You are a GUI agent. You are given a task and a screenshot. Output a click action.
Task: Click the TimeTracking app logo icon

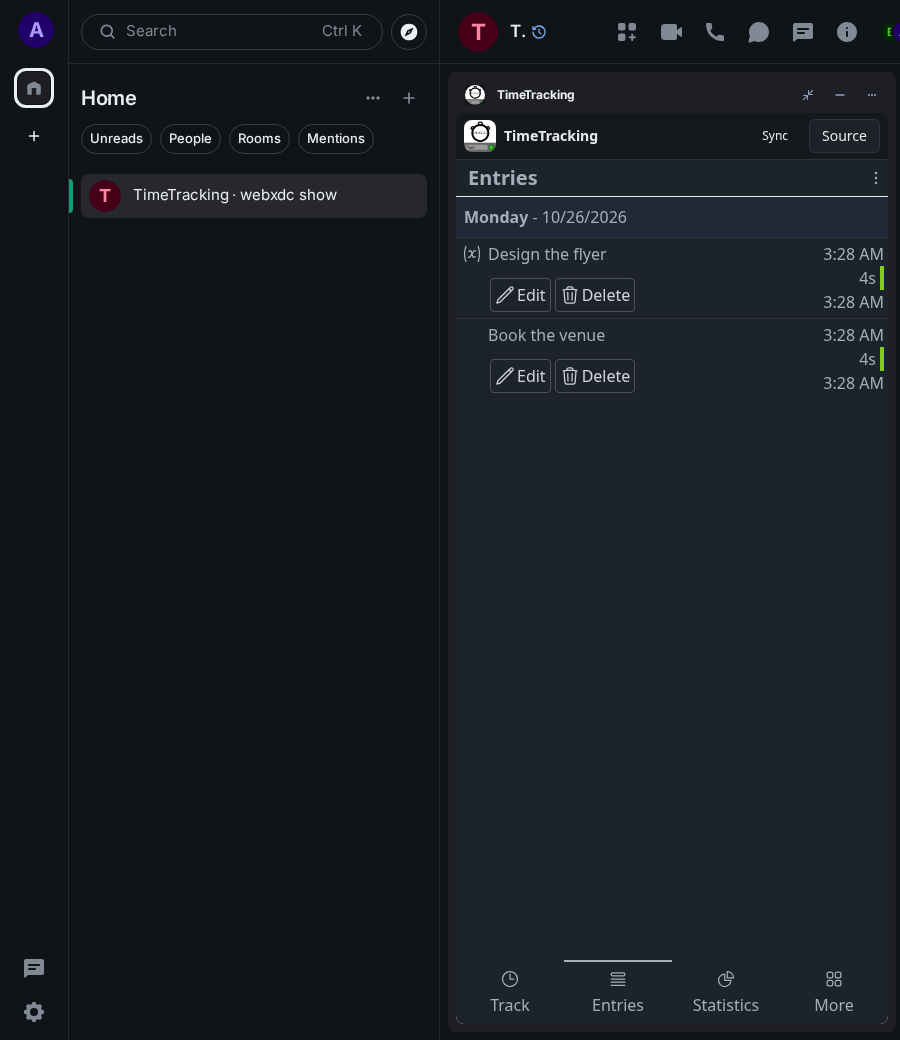point(480,136)
